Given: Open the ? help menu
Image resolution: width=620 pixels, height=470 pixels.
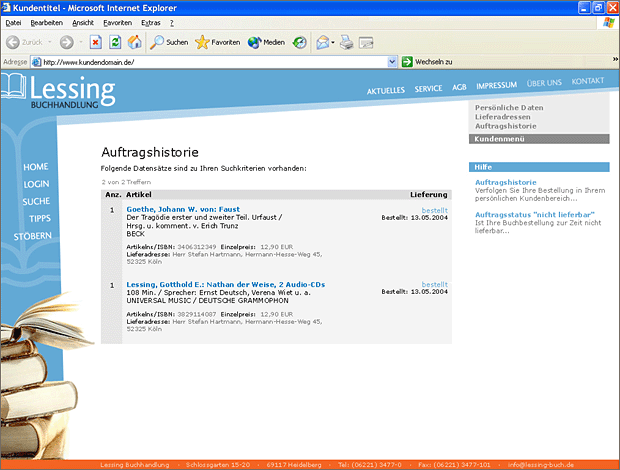Looking at the screenshot, I should pos(172,23).
